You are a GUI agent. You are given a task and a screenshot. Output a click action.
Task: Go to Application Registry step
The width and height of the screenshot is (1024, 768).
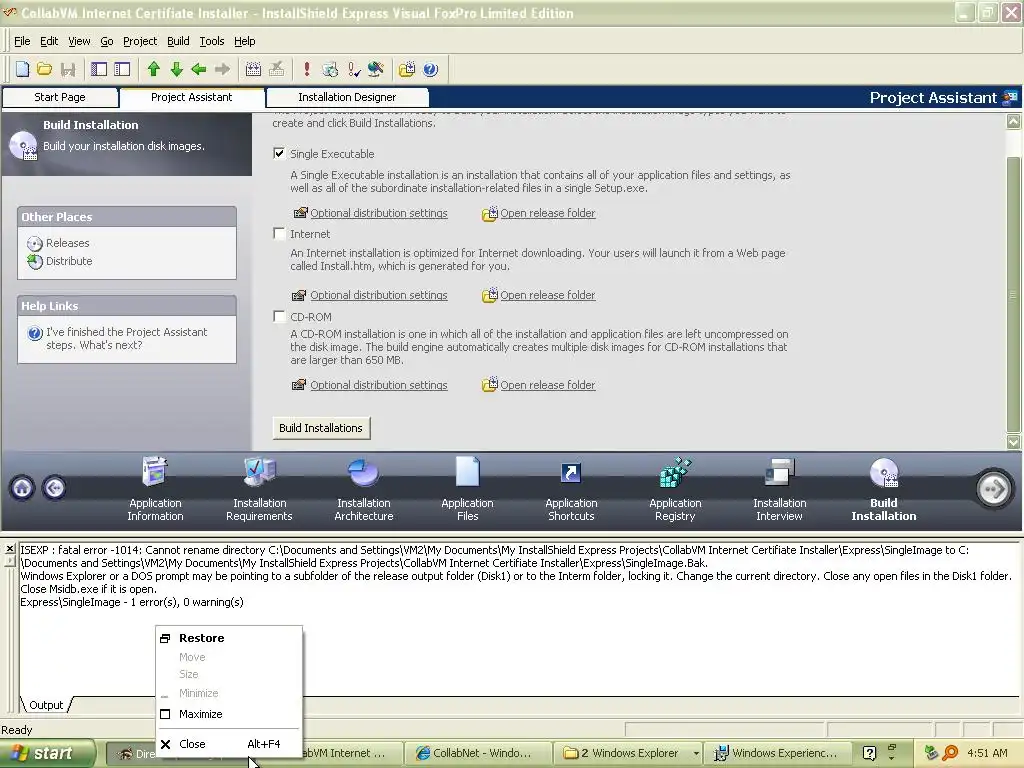675,489
